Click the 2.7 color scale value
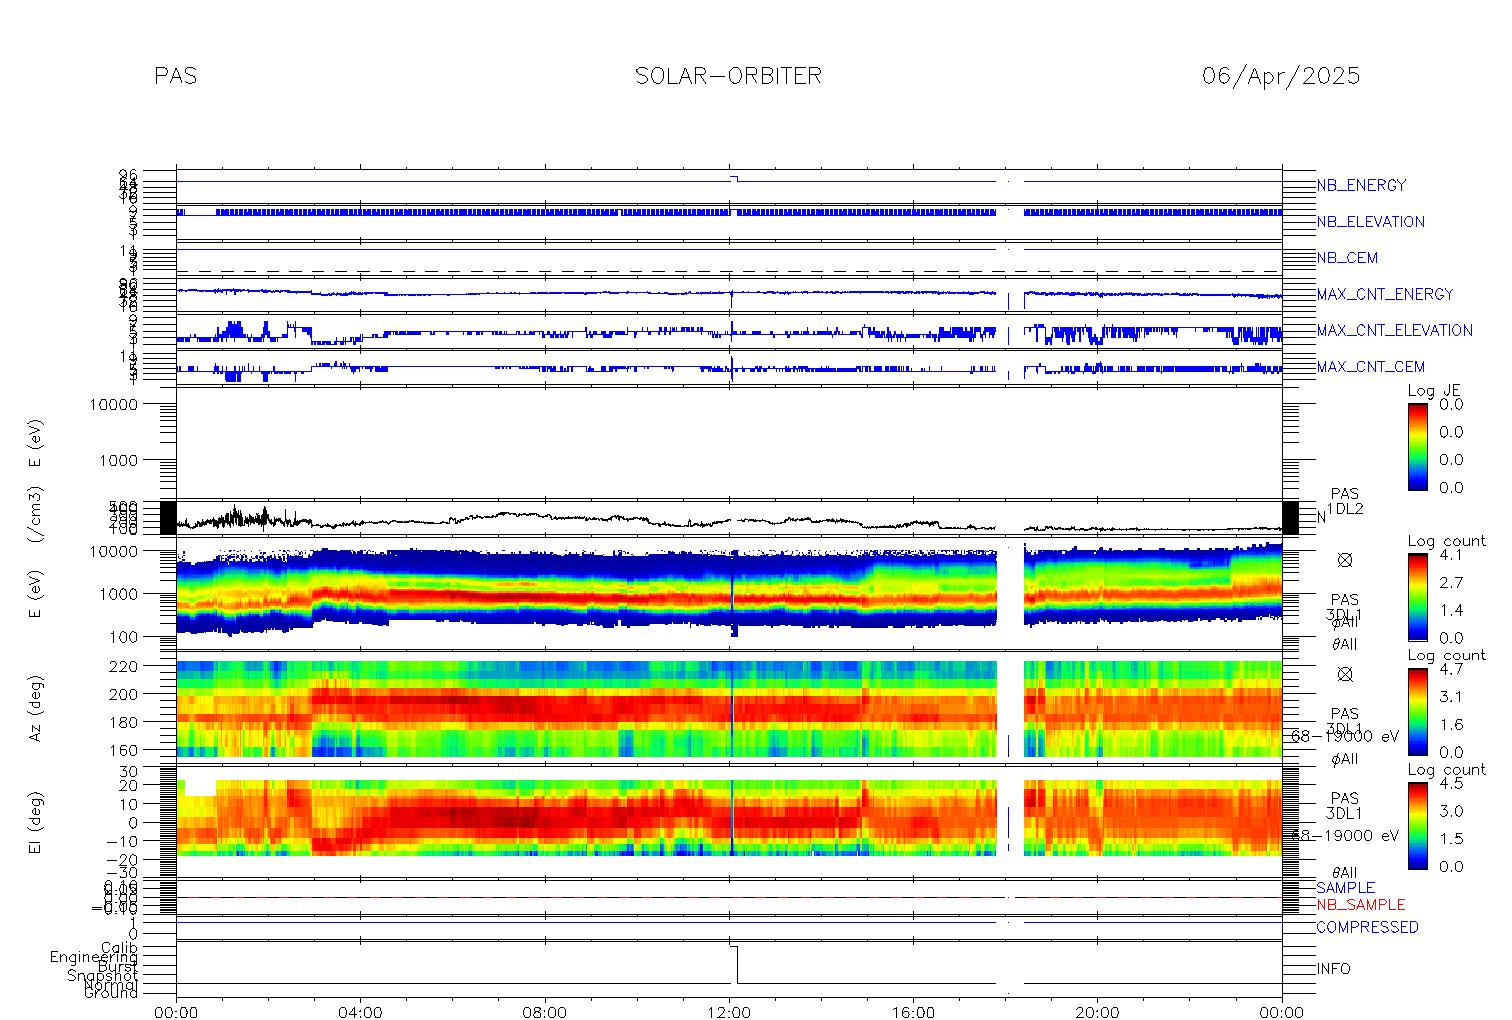Viewport: 1512px width, 1020px height. 1449,582
